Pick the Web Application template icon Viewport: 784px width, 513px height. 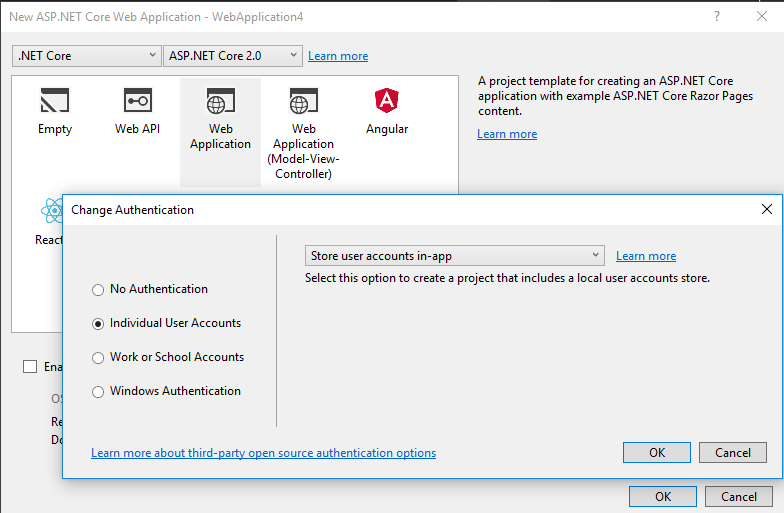[220, 100]
